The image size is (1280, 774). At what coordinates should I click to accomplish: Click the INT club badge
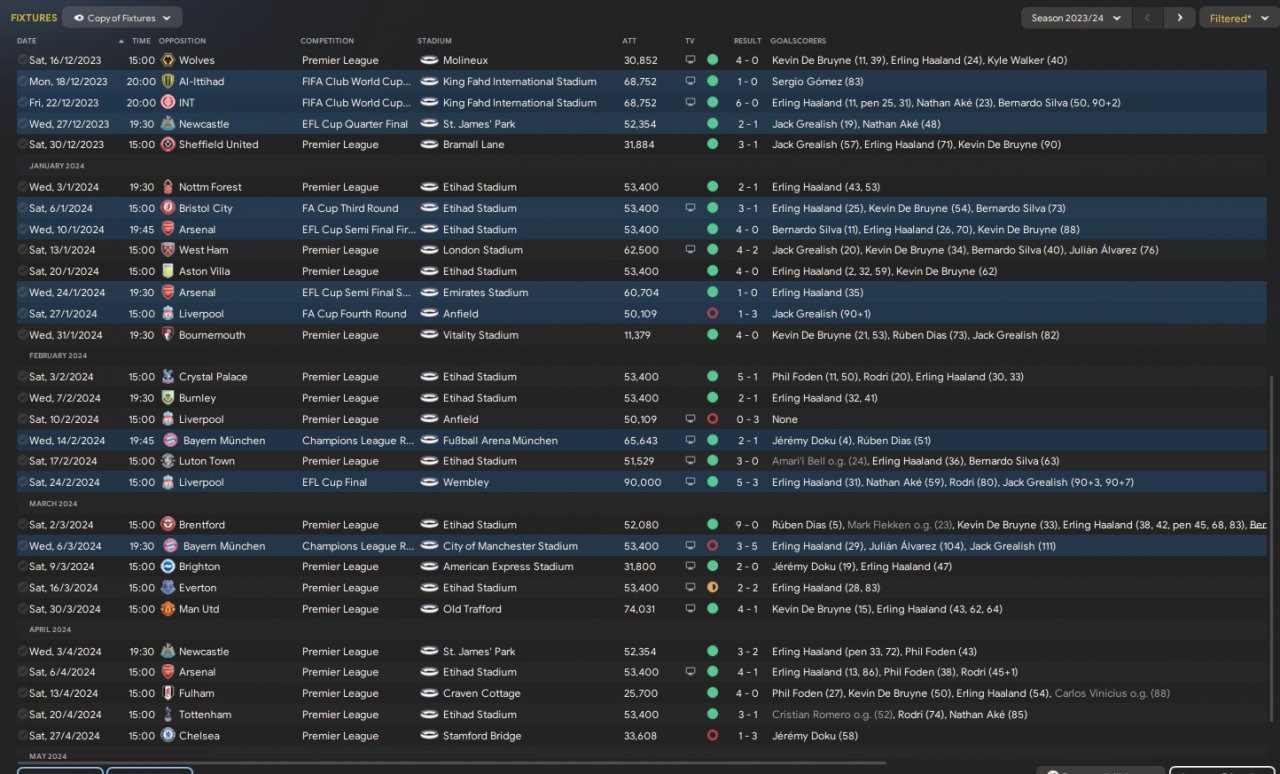[168, 102]
